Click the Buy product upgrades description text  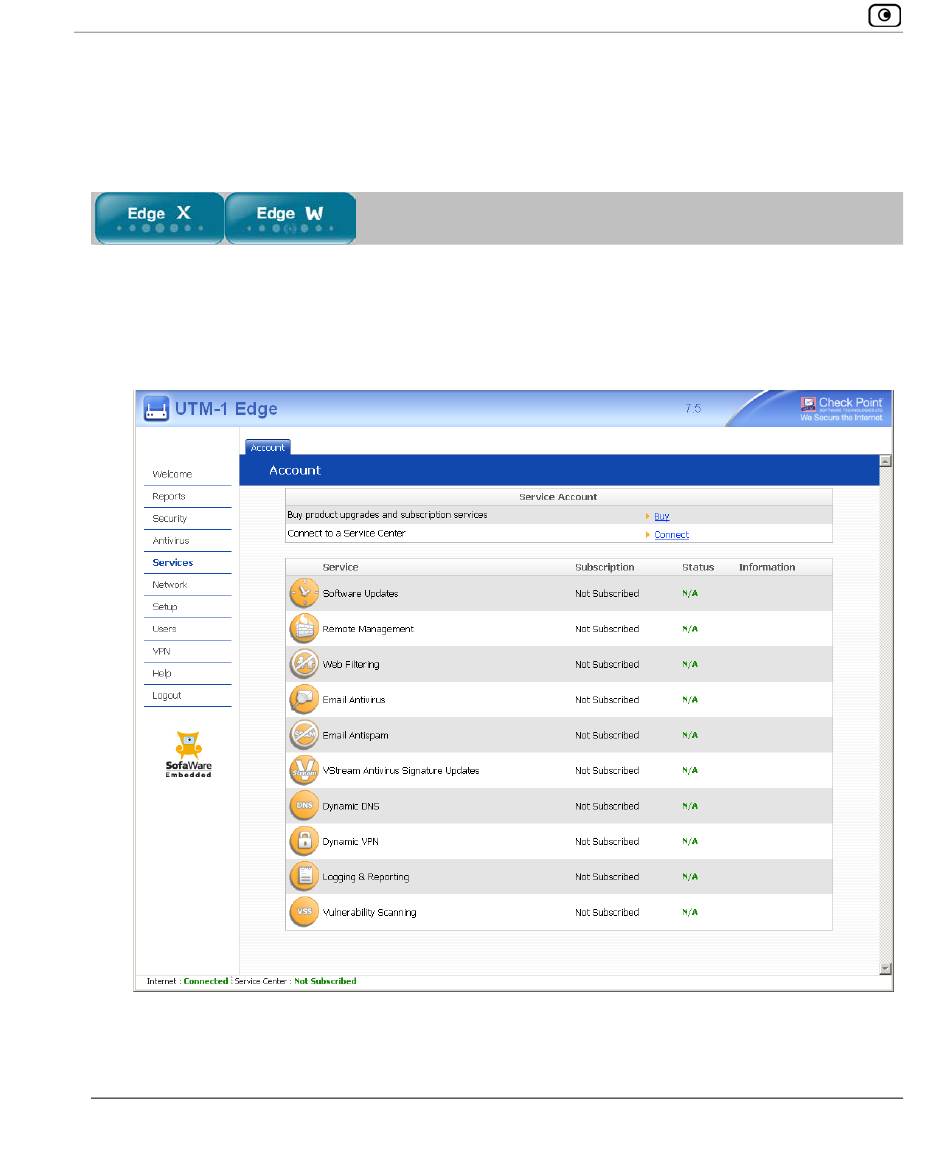point(387,514)
